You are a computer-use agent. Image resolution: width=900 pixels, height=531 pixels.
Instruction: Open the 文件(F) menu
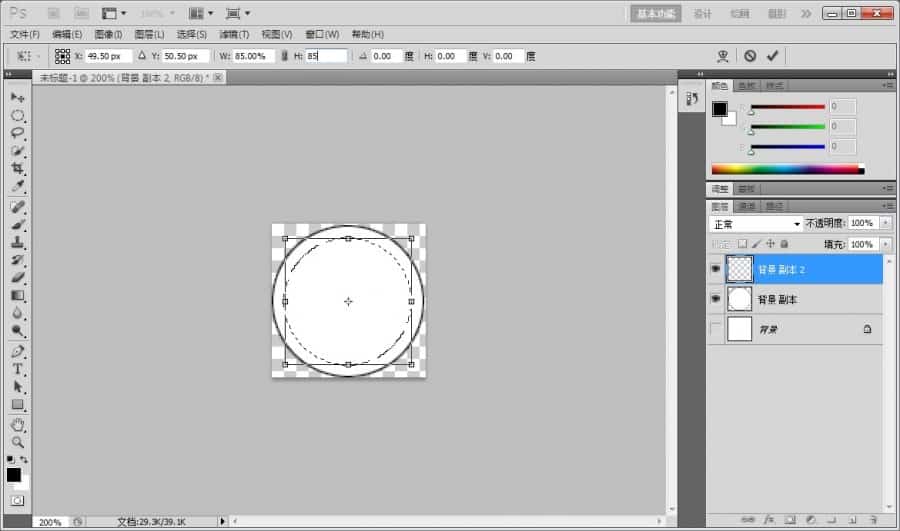(24, 34)
